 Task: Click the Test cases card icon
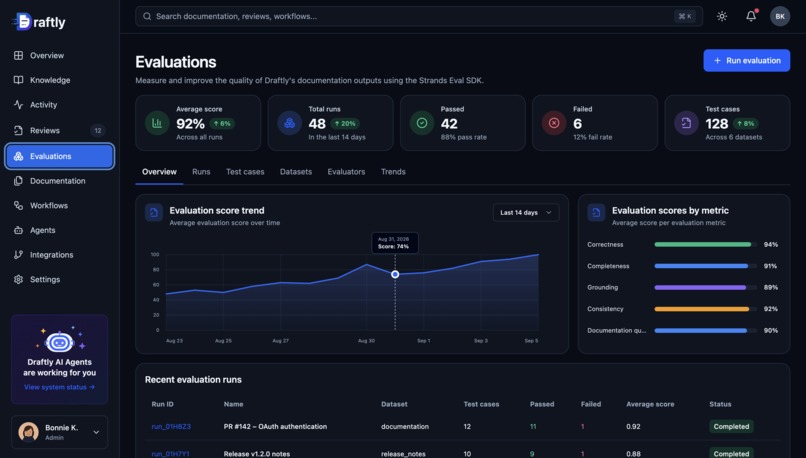coord(686,123)
